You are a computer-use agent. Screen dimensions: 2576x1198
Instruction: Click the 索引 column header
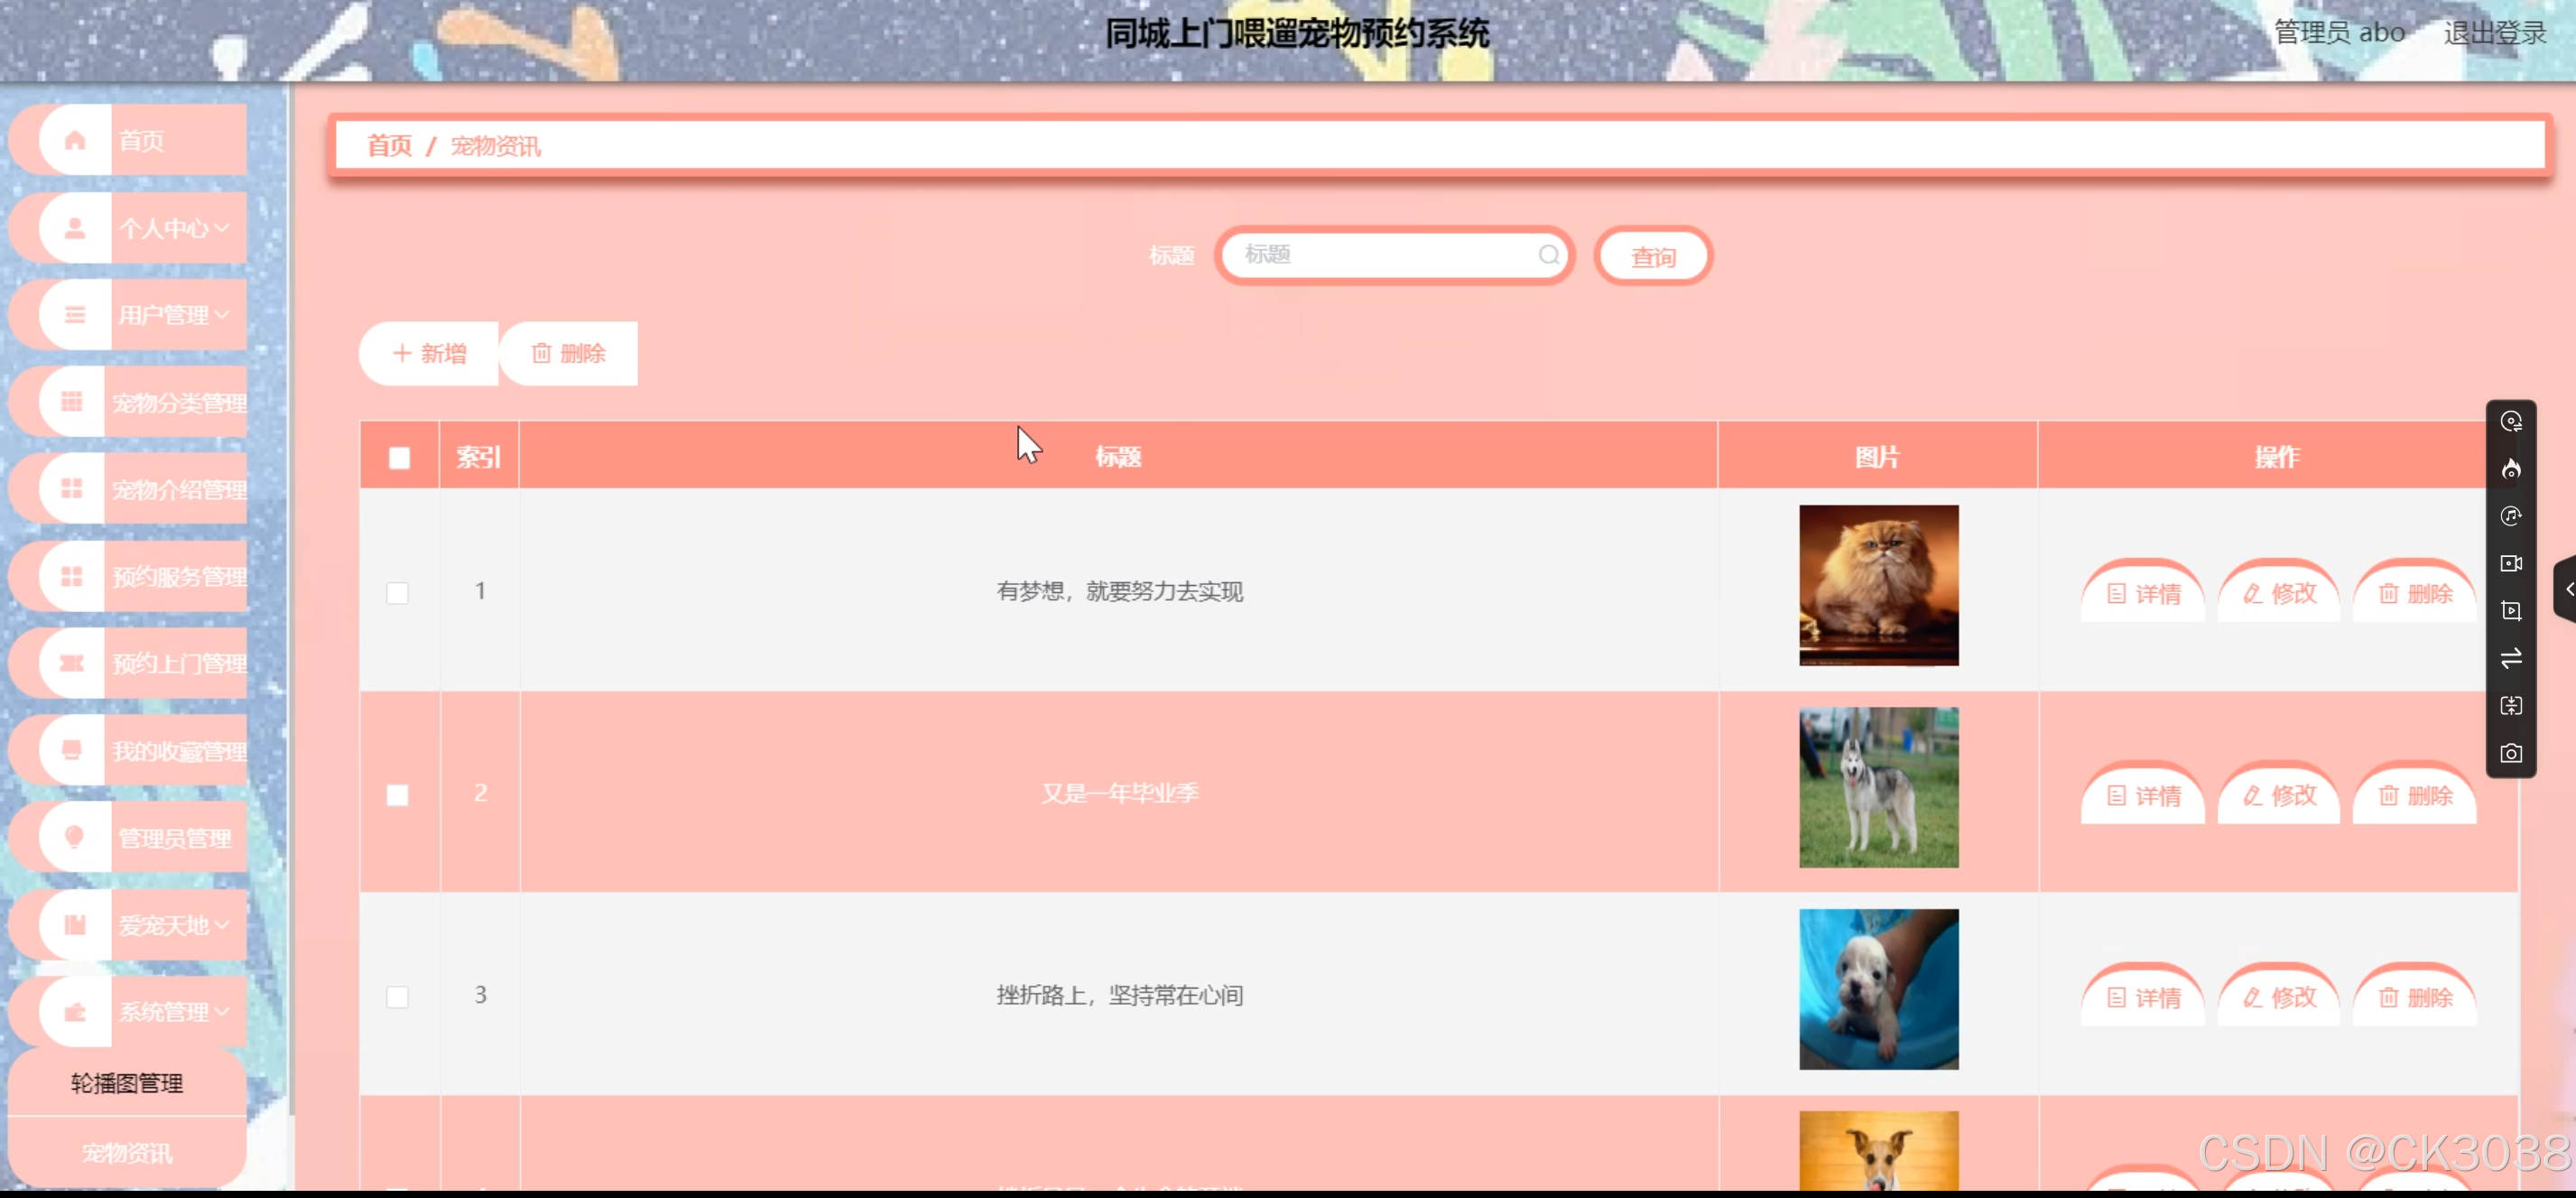(x=479, y=457)
